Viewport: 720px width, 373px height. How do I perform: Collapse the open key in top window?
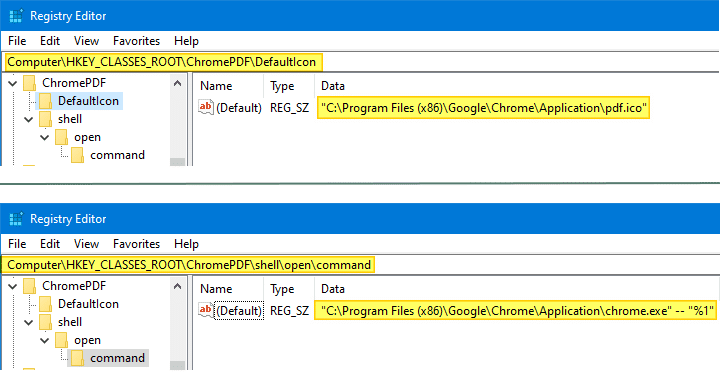[x=45, y=137]
